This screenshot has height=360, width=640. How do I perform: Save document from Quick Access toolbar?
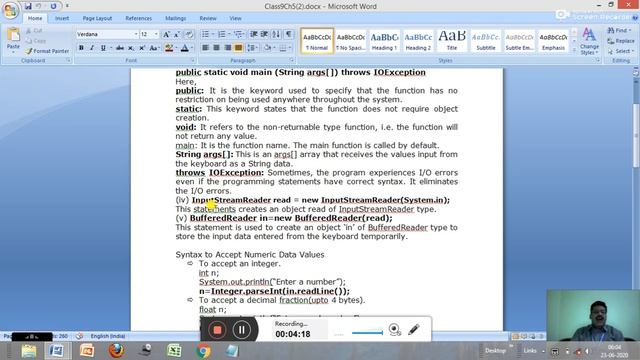coord(28,6)
